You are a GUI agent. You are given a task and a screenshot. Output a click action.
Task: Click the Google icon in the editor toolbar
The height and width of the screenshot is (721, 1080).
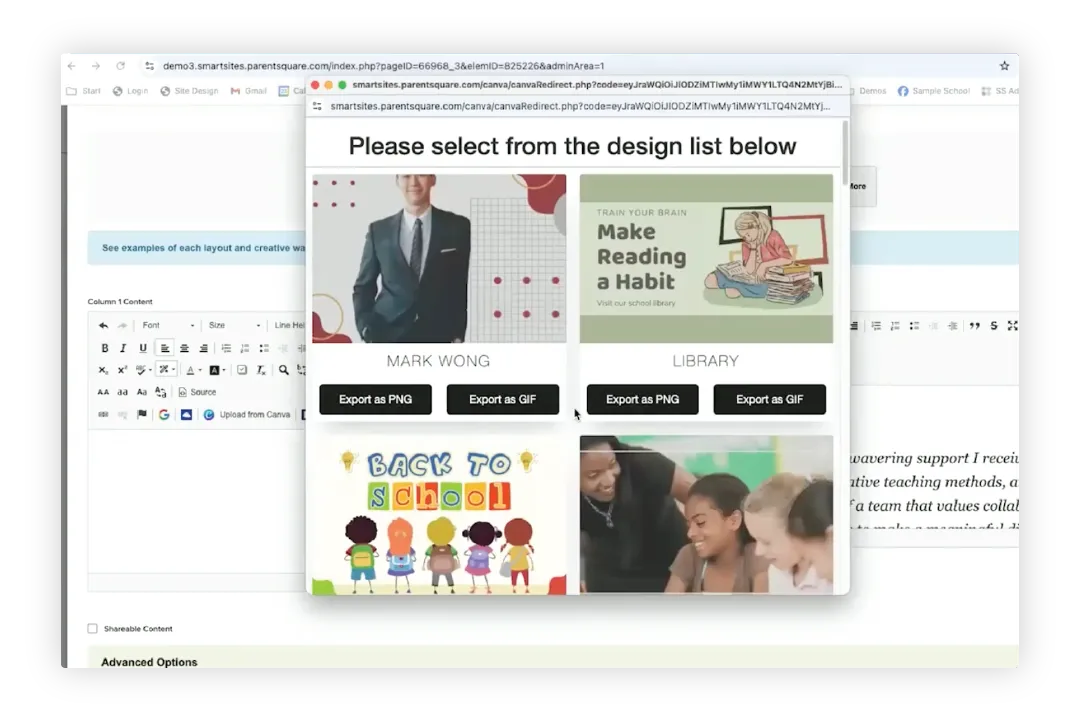[x=164, y=415]
